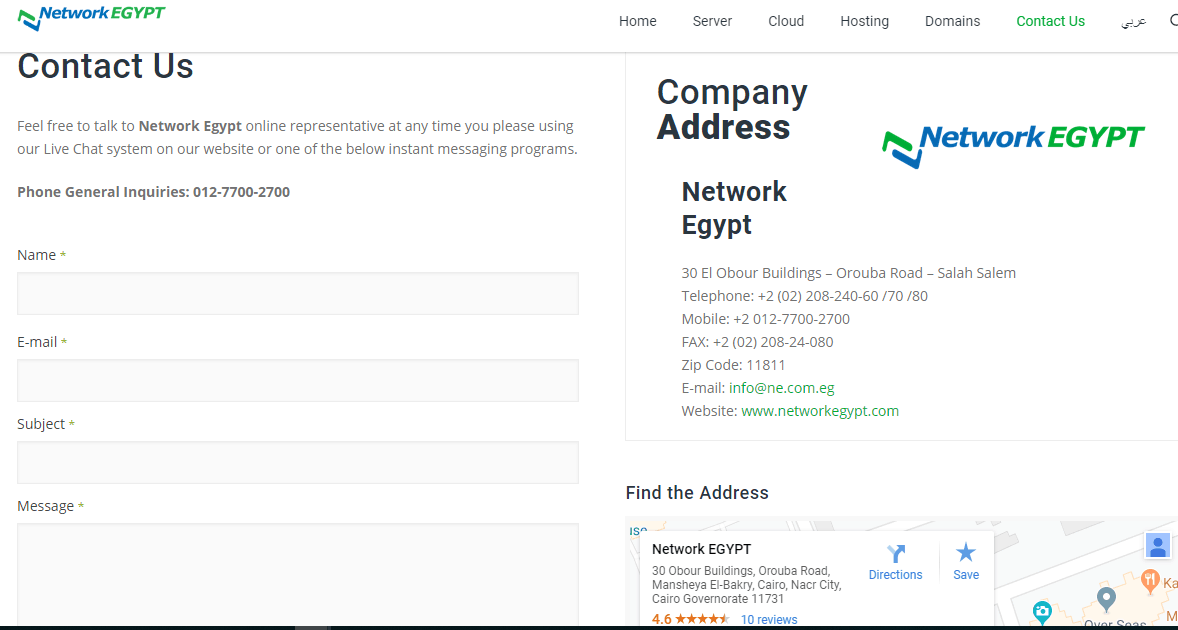Click the 30 El Obour Buildings address line

tap(848, 273)
